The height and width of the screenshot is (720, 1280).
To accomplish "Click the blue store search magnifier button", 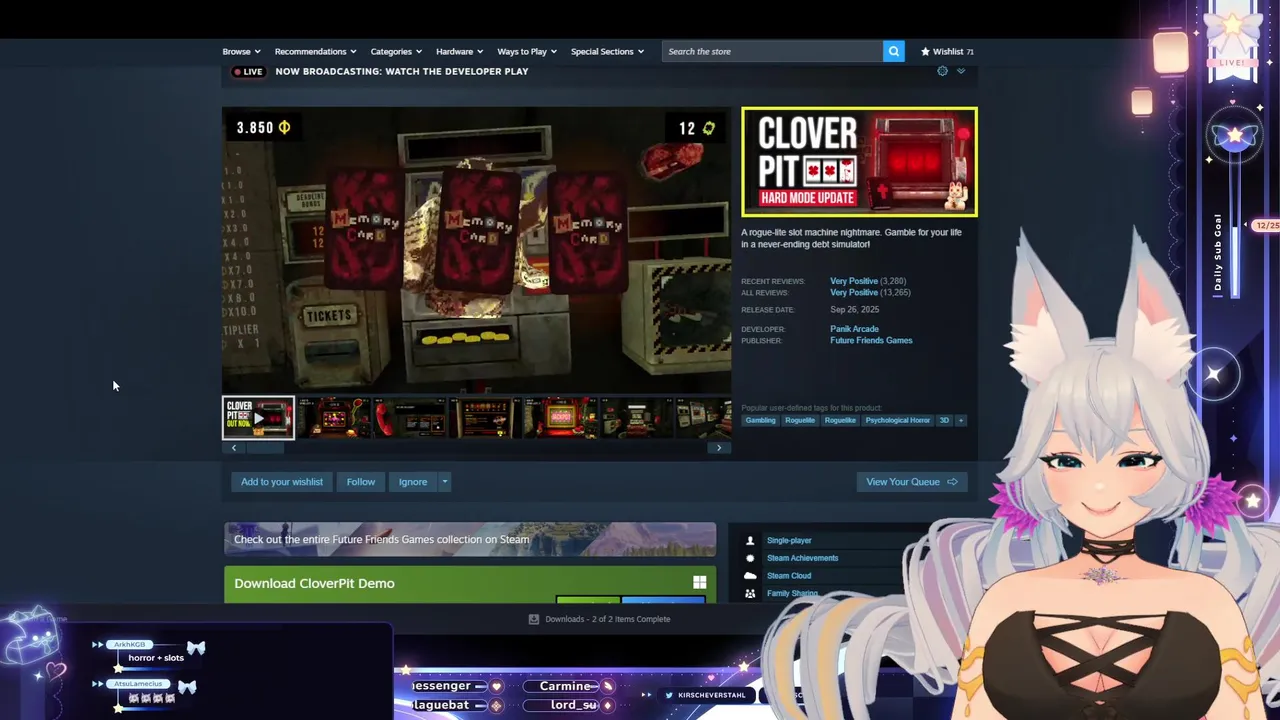I will (x=893, y=51).
